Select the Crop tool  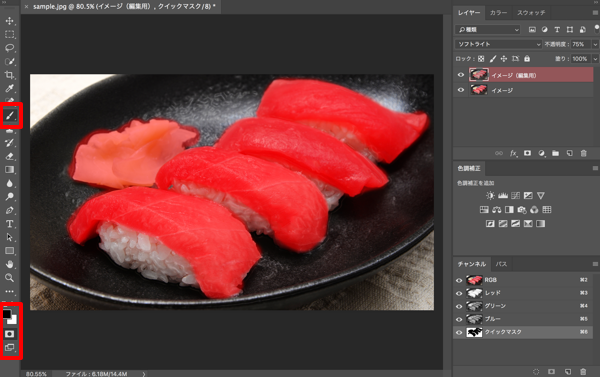[10, 75]
